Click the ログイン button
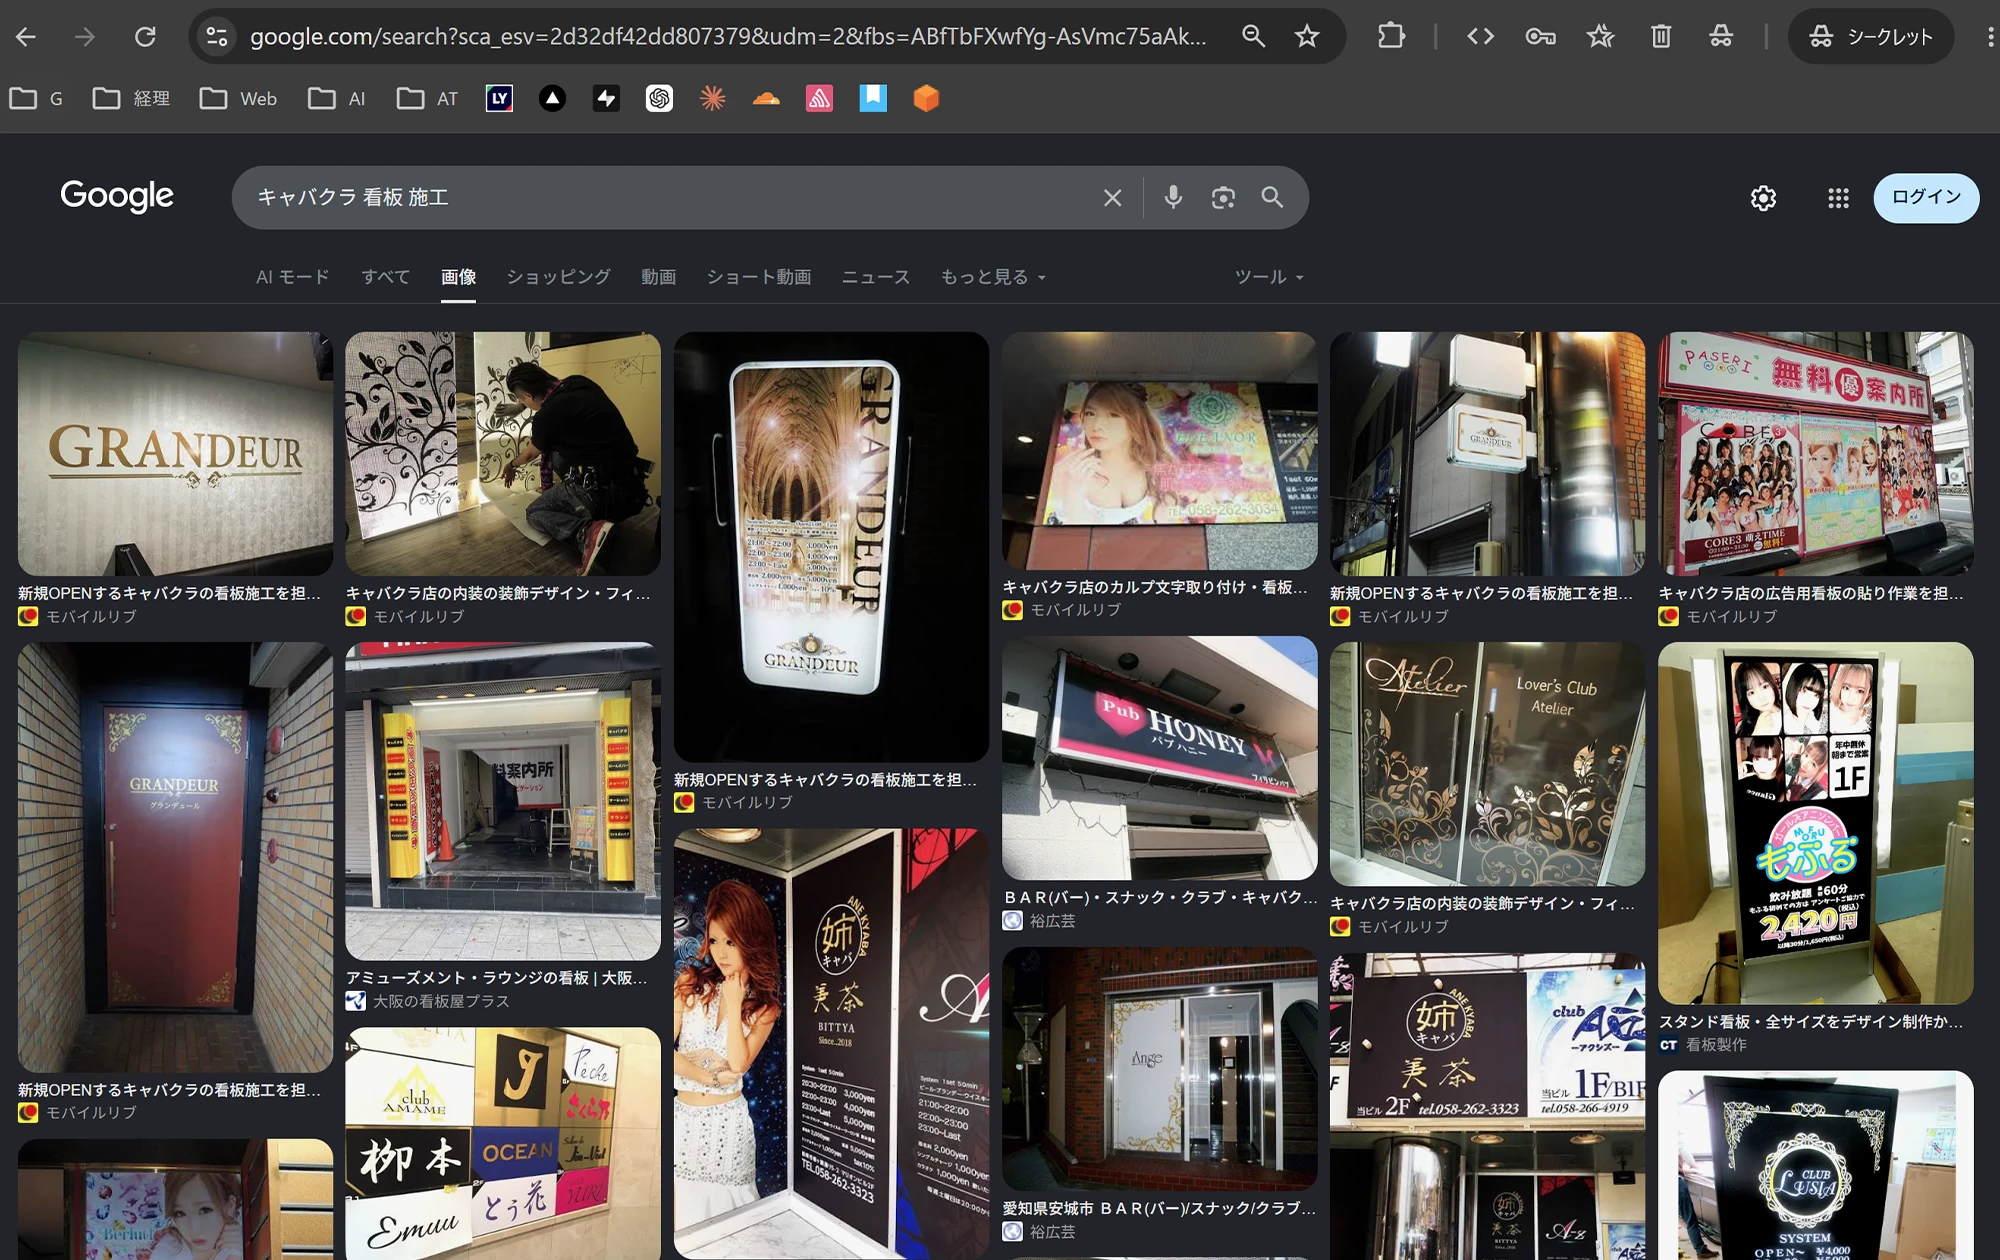 (1926, 197)
